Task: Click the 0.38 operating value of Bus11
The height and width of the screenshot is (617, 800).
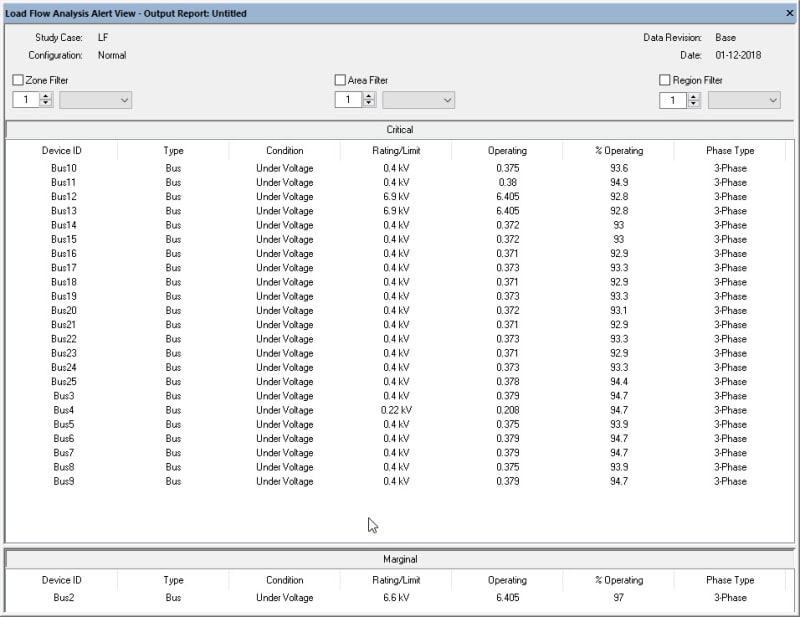Action: click(x=507, y=183)
